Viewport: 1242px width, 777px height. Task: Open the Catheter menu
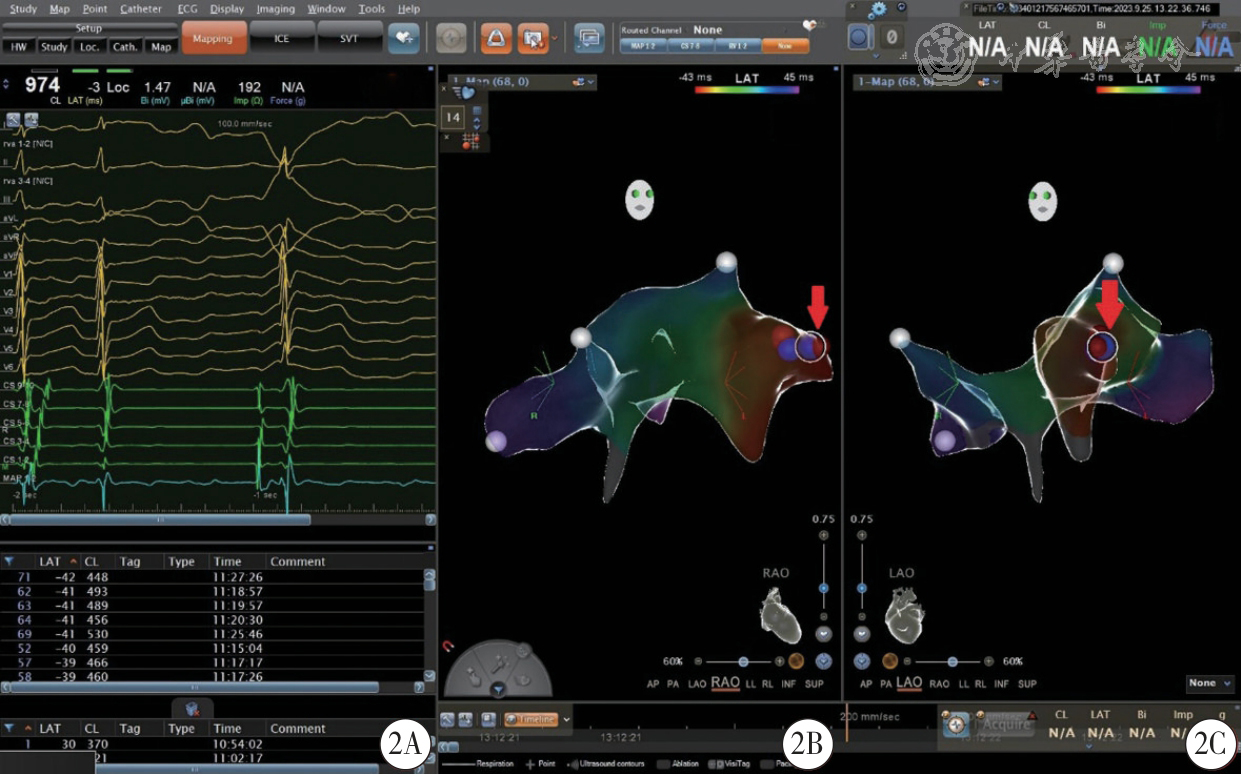(140, 9)
